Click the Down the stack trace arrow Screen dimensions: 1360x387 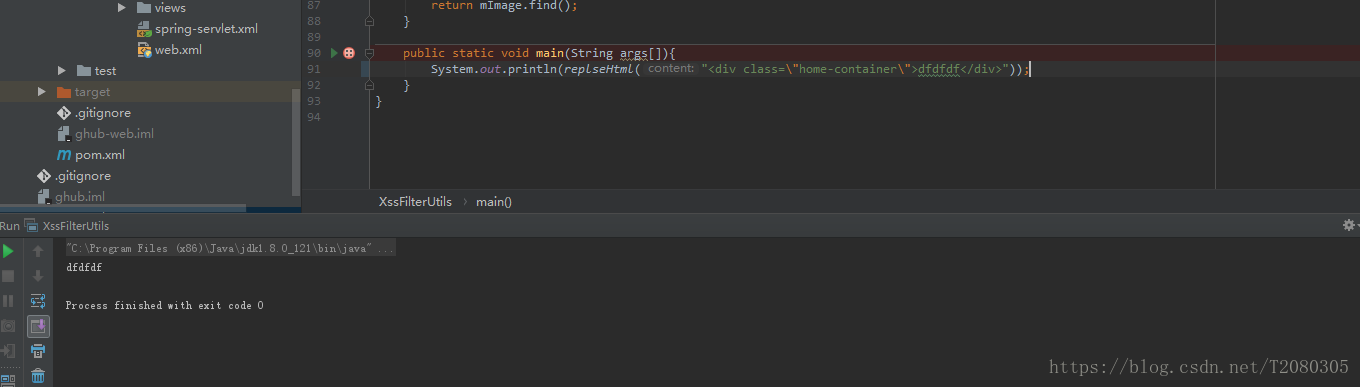[38, 275]
